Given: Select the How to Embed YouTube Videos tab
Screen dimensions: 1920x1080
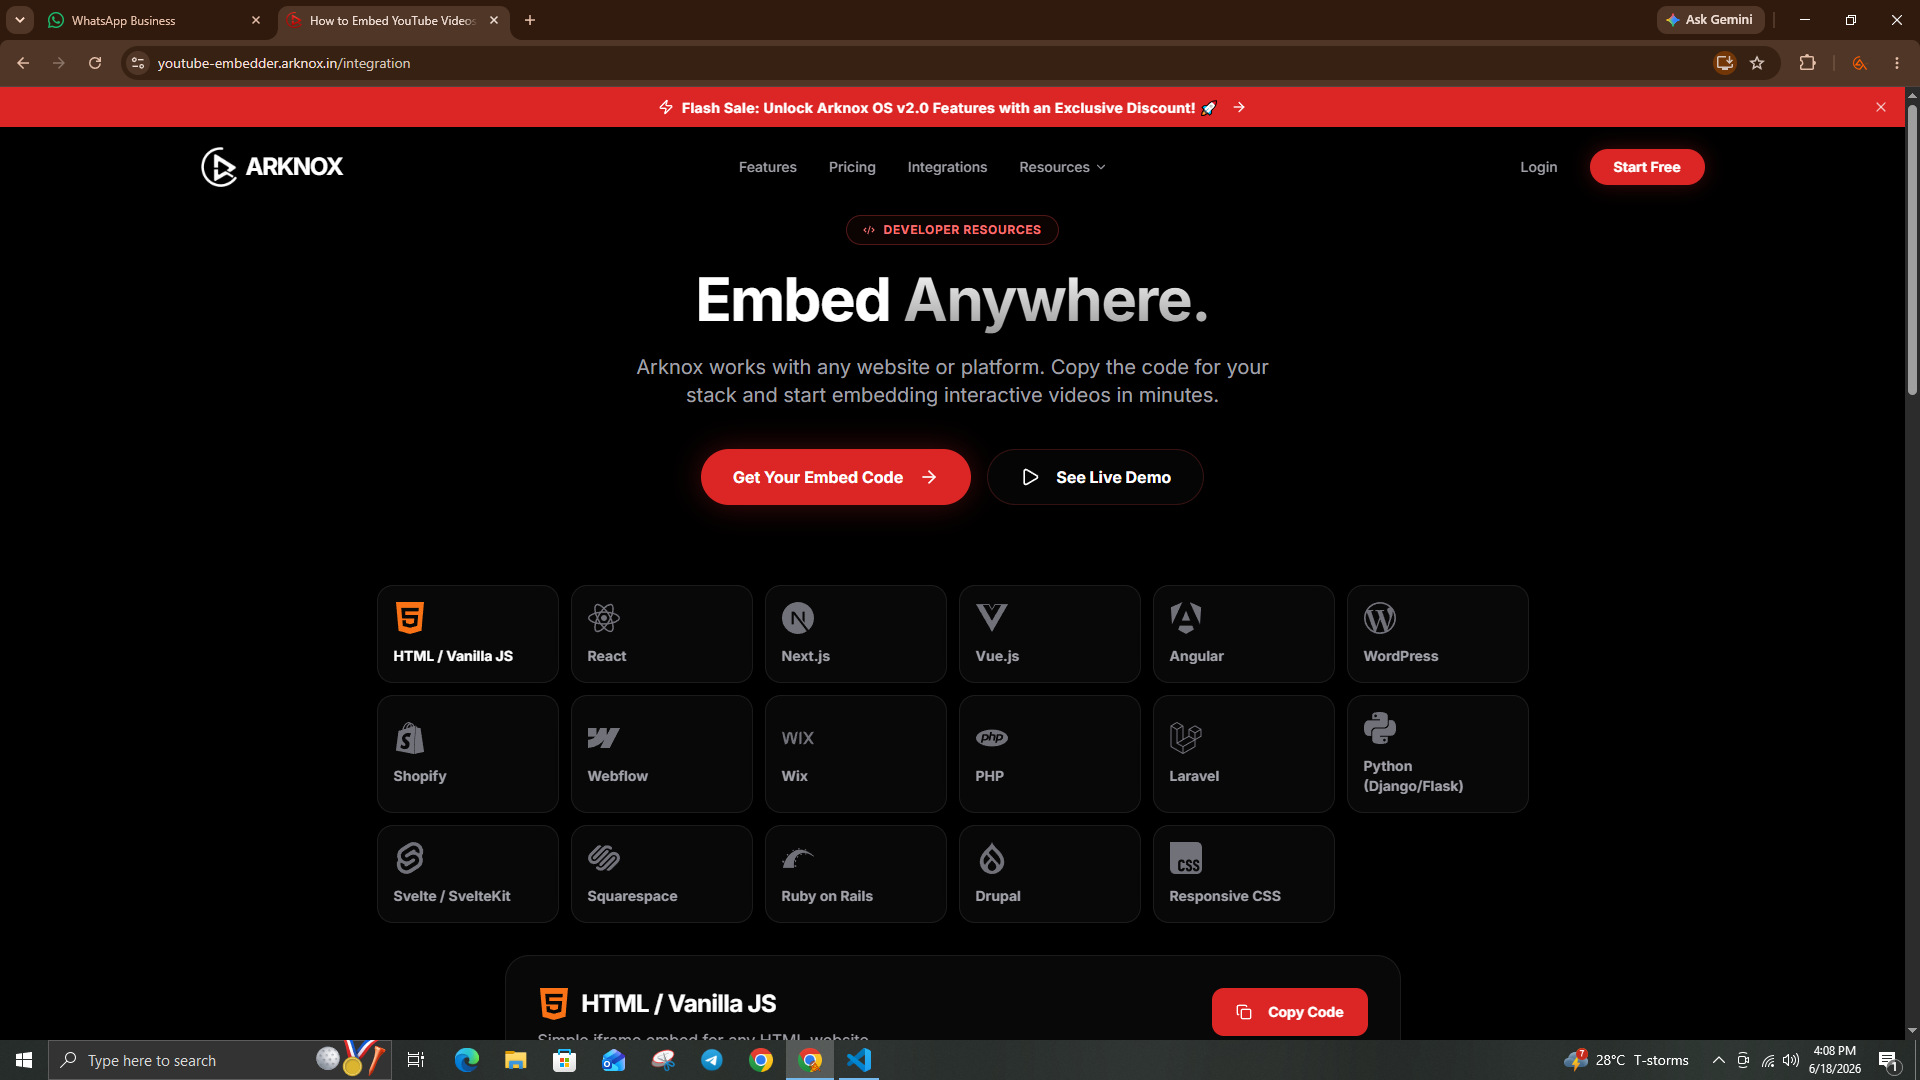Looking at the screenshot, I should pos(392,20).
